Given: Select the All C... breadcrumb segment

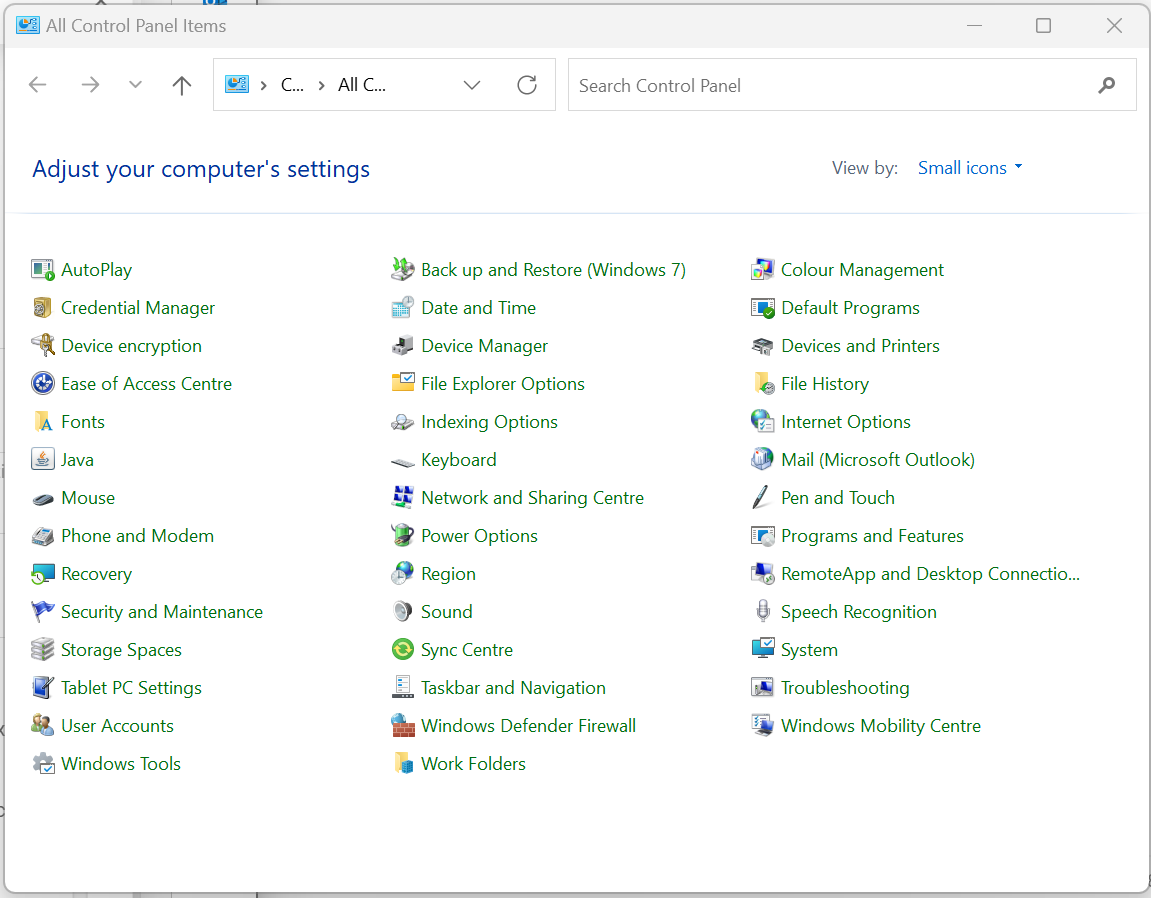Looking at the screenshot, I should tap(362, 85).
